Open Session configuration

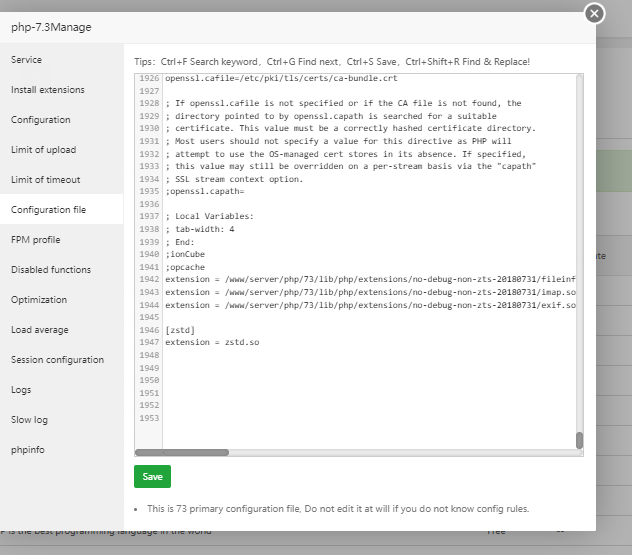pos(57,360)
